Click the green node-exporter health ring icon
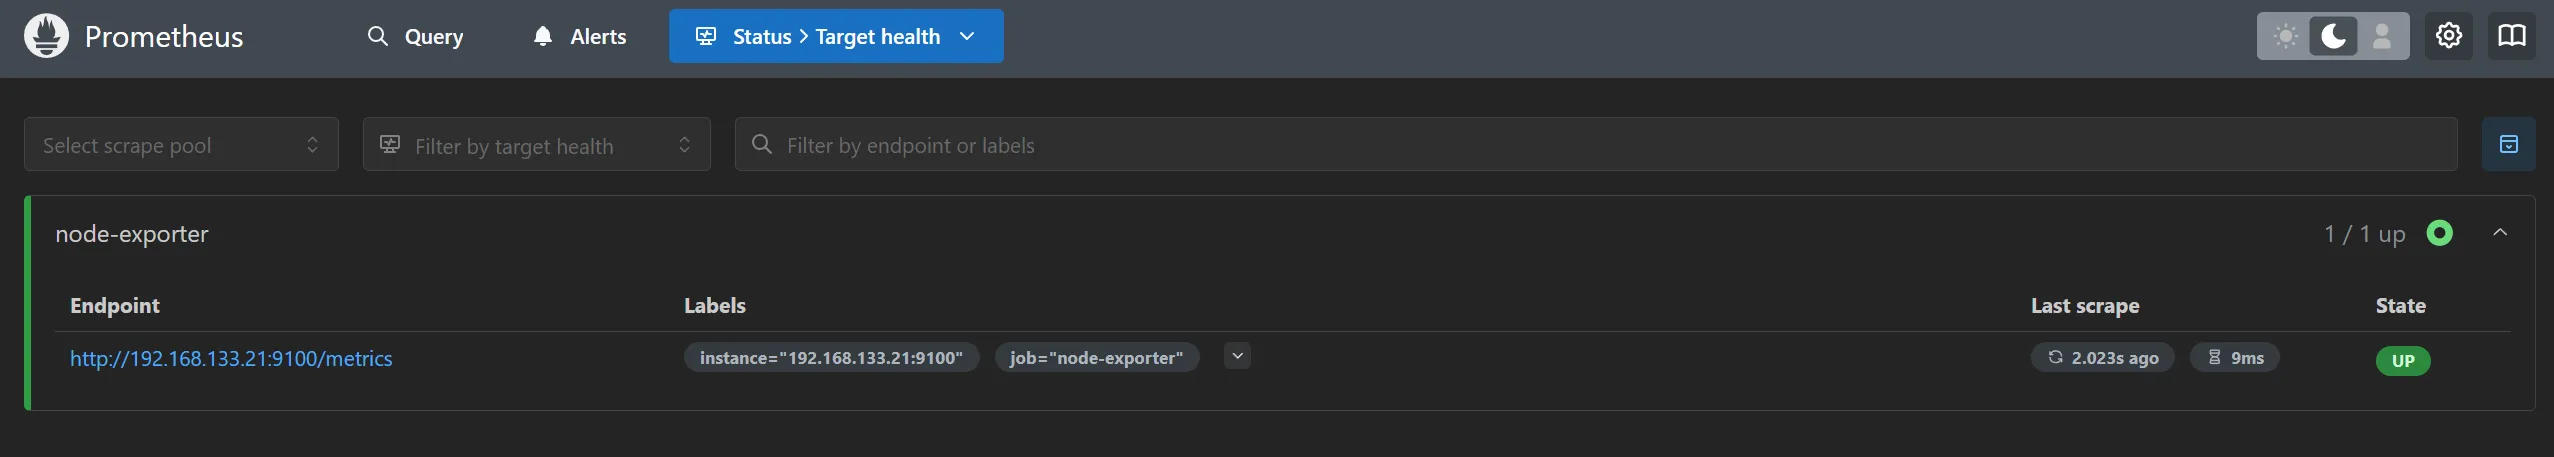 (2439, 234)
